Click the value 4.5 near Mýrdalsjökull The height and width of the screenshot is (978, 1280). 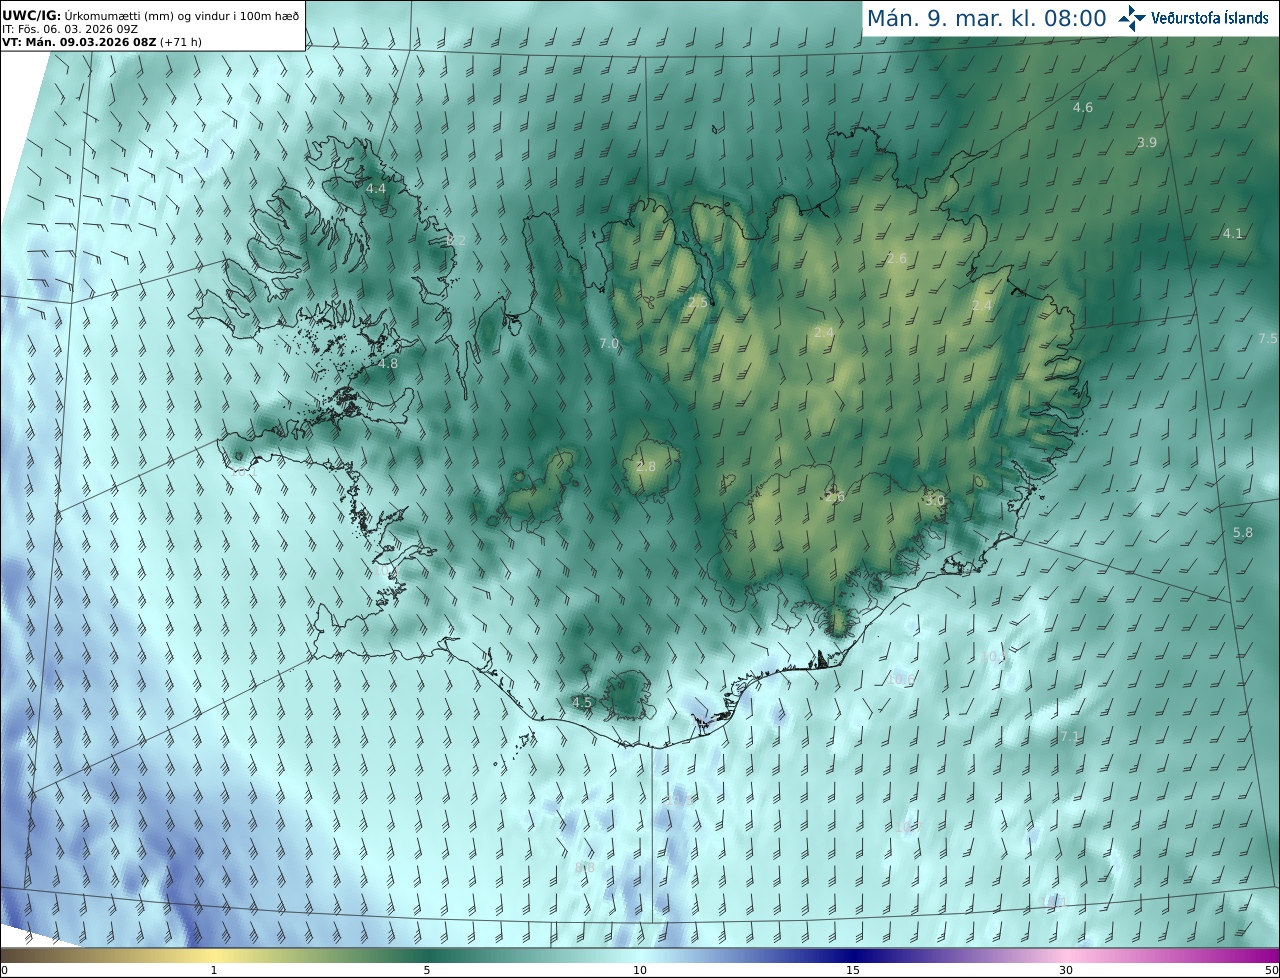tap(582, 703)
